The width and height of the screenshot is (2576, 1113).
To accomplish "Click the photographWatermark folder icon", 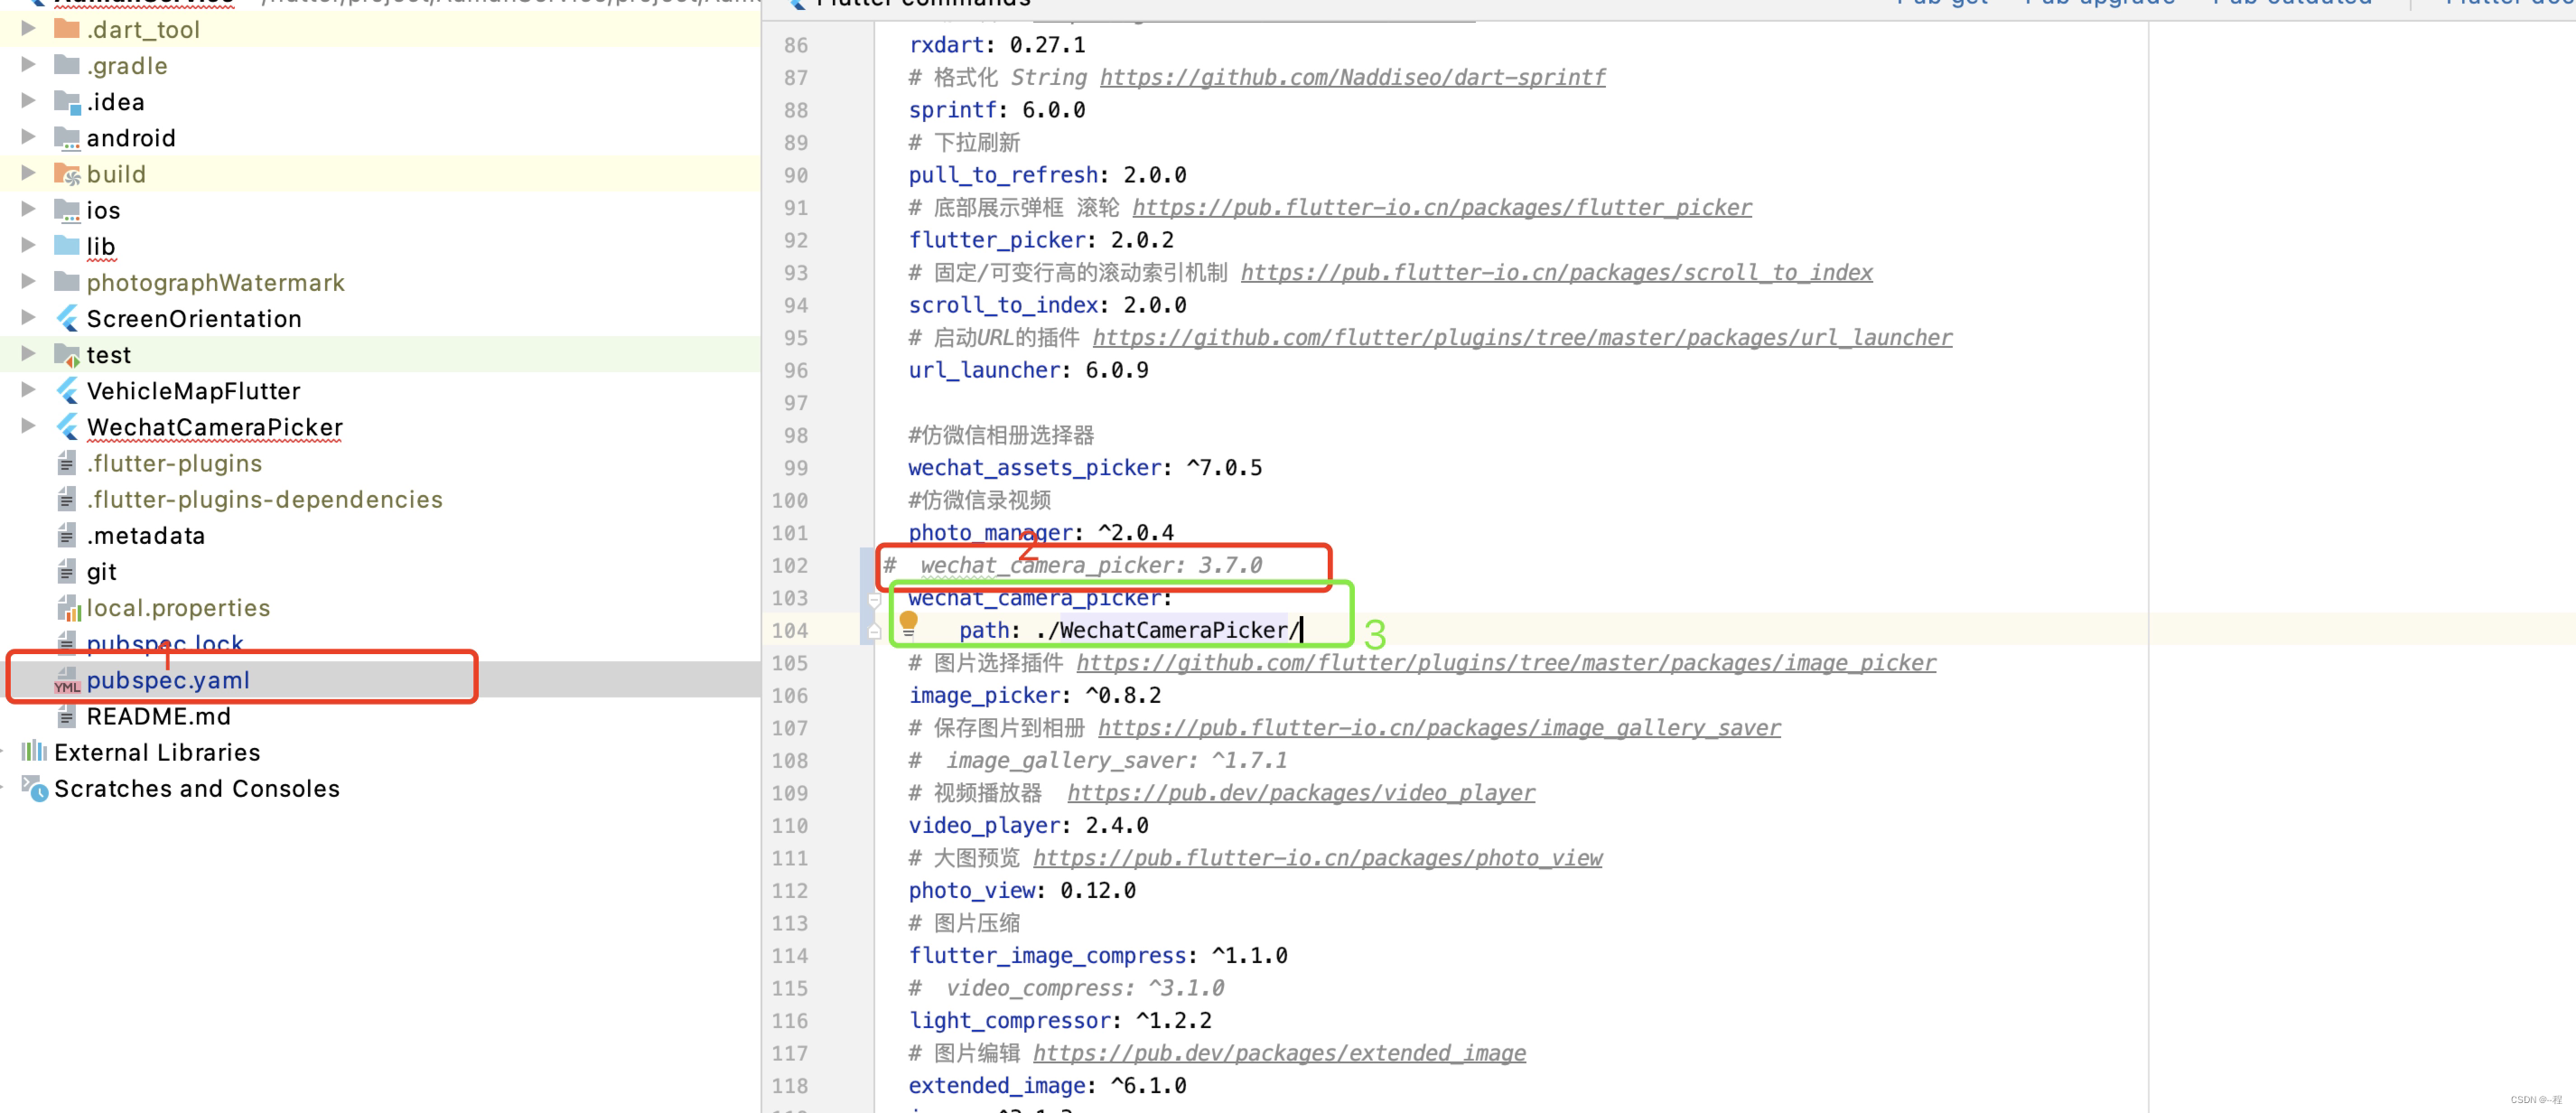I will click(x=66, y=282).
